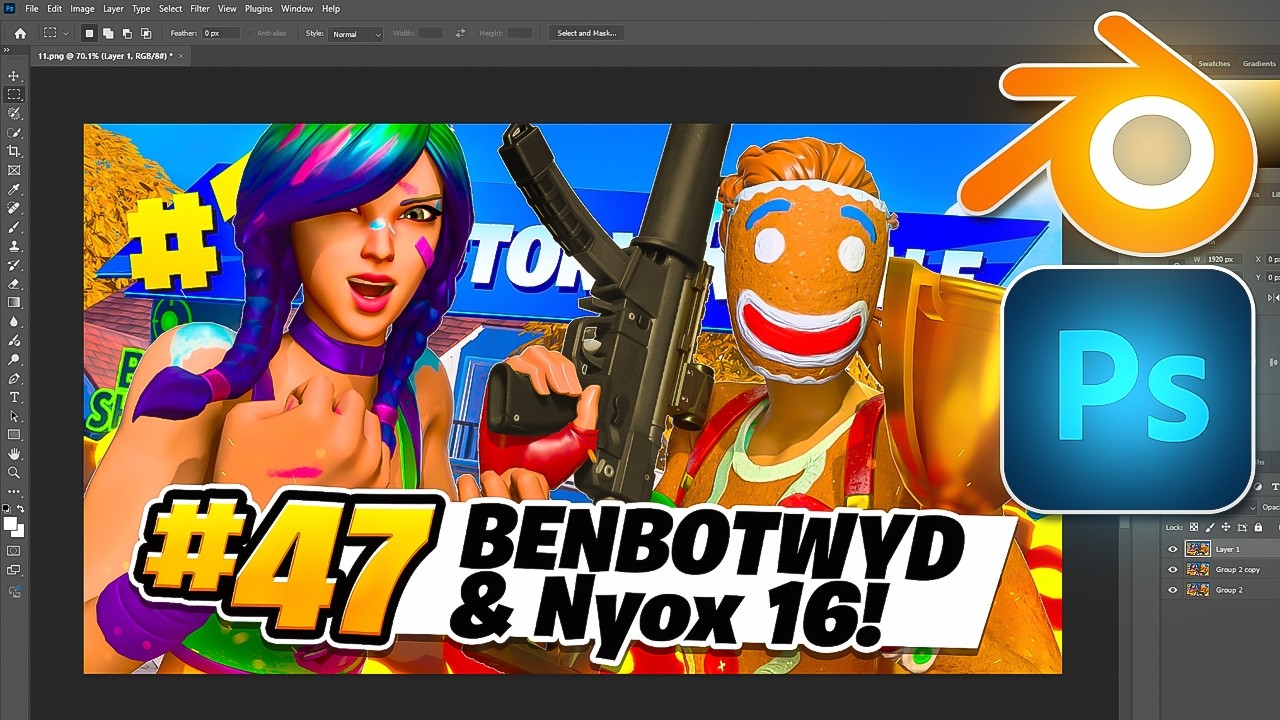This screenshot has height=720, width=1280.
Task: Select the Spot Healing Brush tool
Action: pyautogui.click(x=14, y=208)
